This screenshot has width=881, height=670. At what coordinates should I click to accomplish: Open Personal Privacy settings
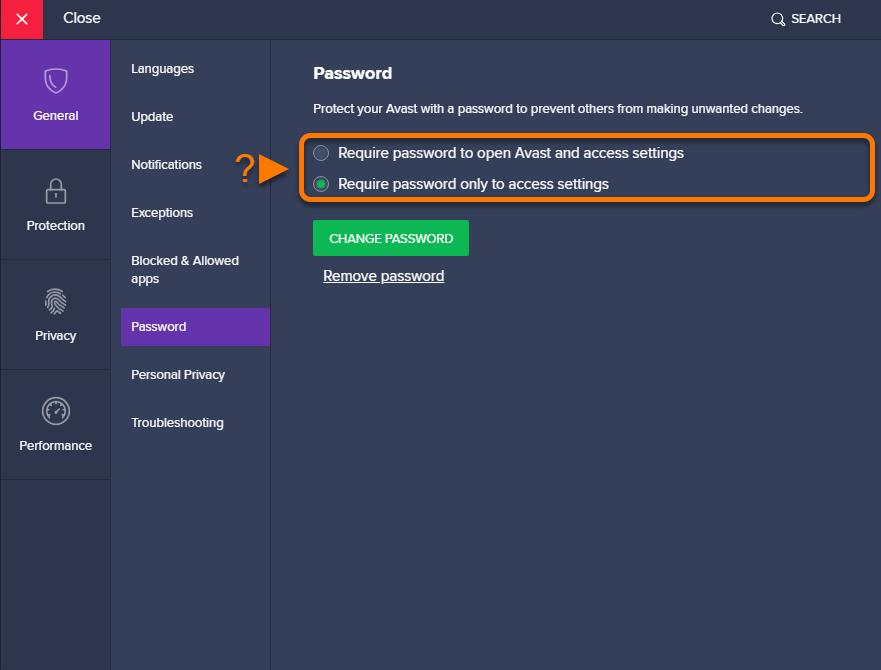(x=178, y=375)
